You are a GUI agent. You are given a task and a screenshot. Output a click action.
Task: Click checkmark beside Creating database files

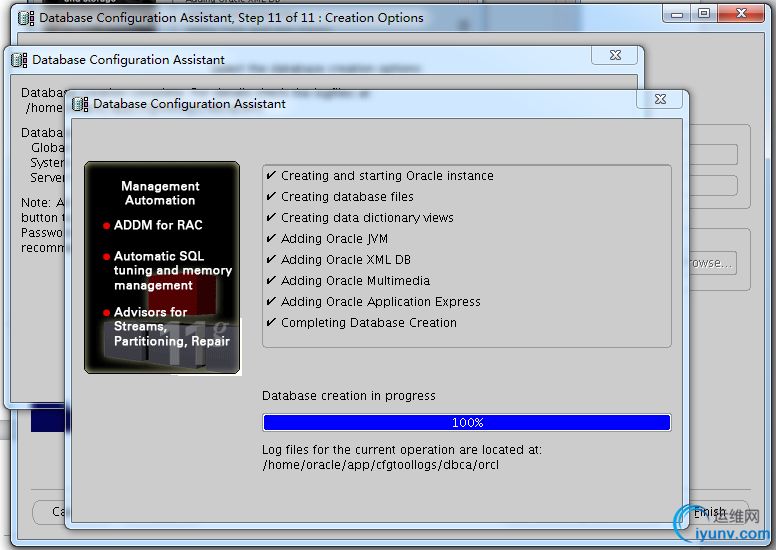(271, 197)
